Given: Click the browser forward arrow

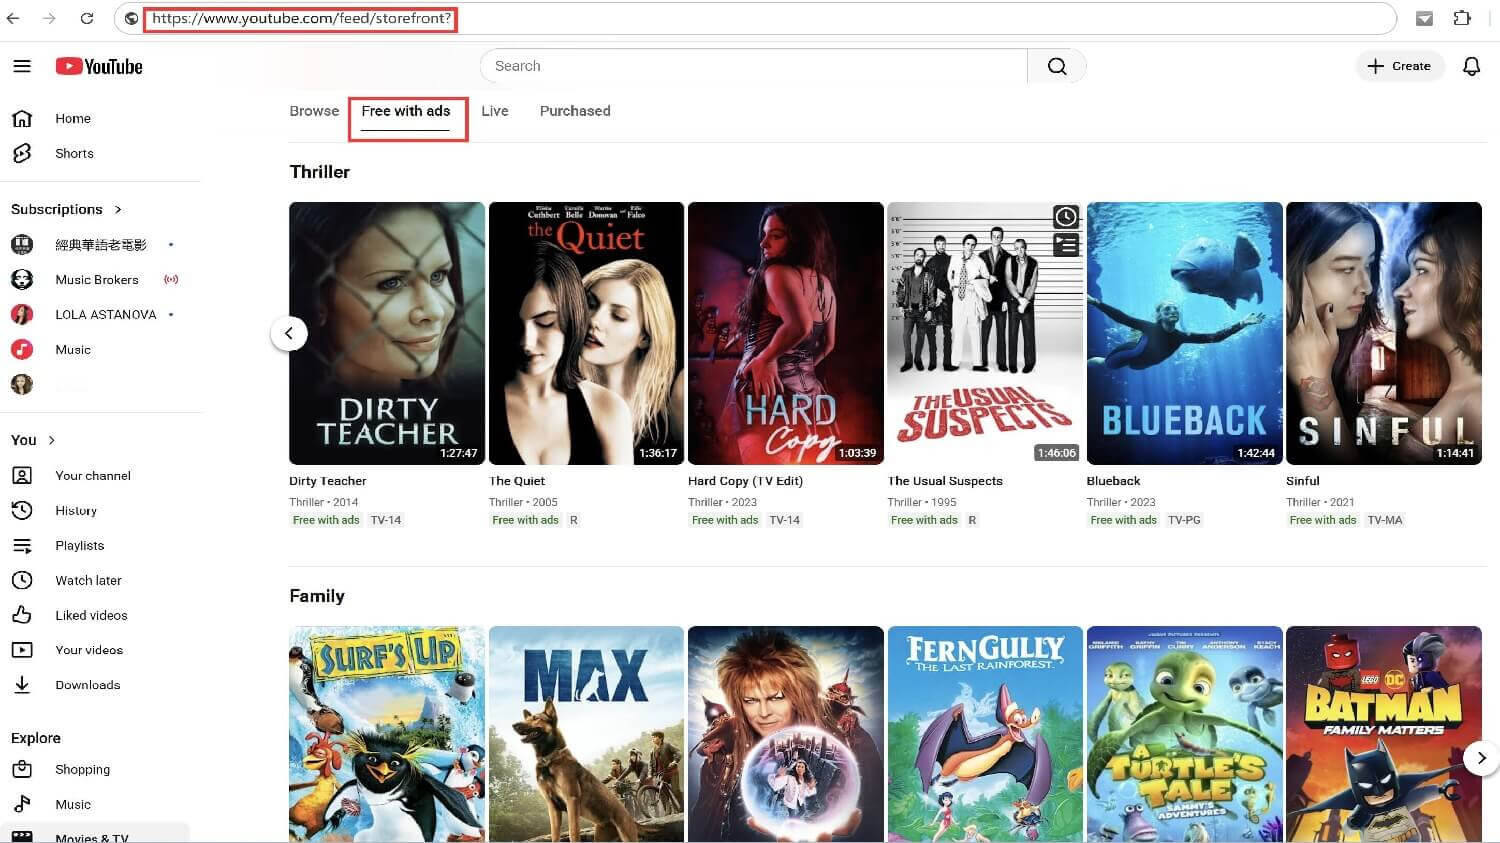Looking at the screenshot, I should coord(49,18).
